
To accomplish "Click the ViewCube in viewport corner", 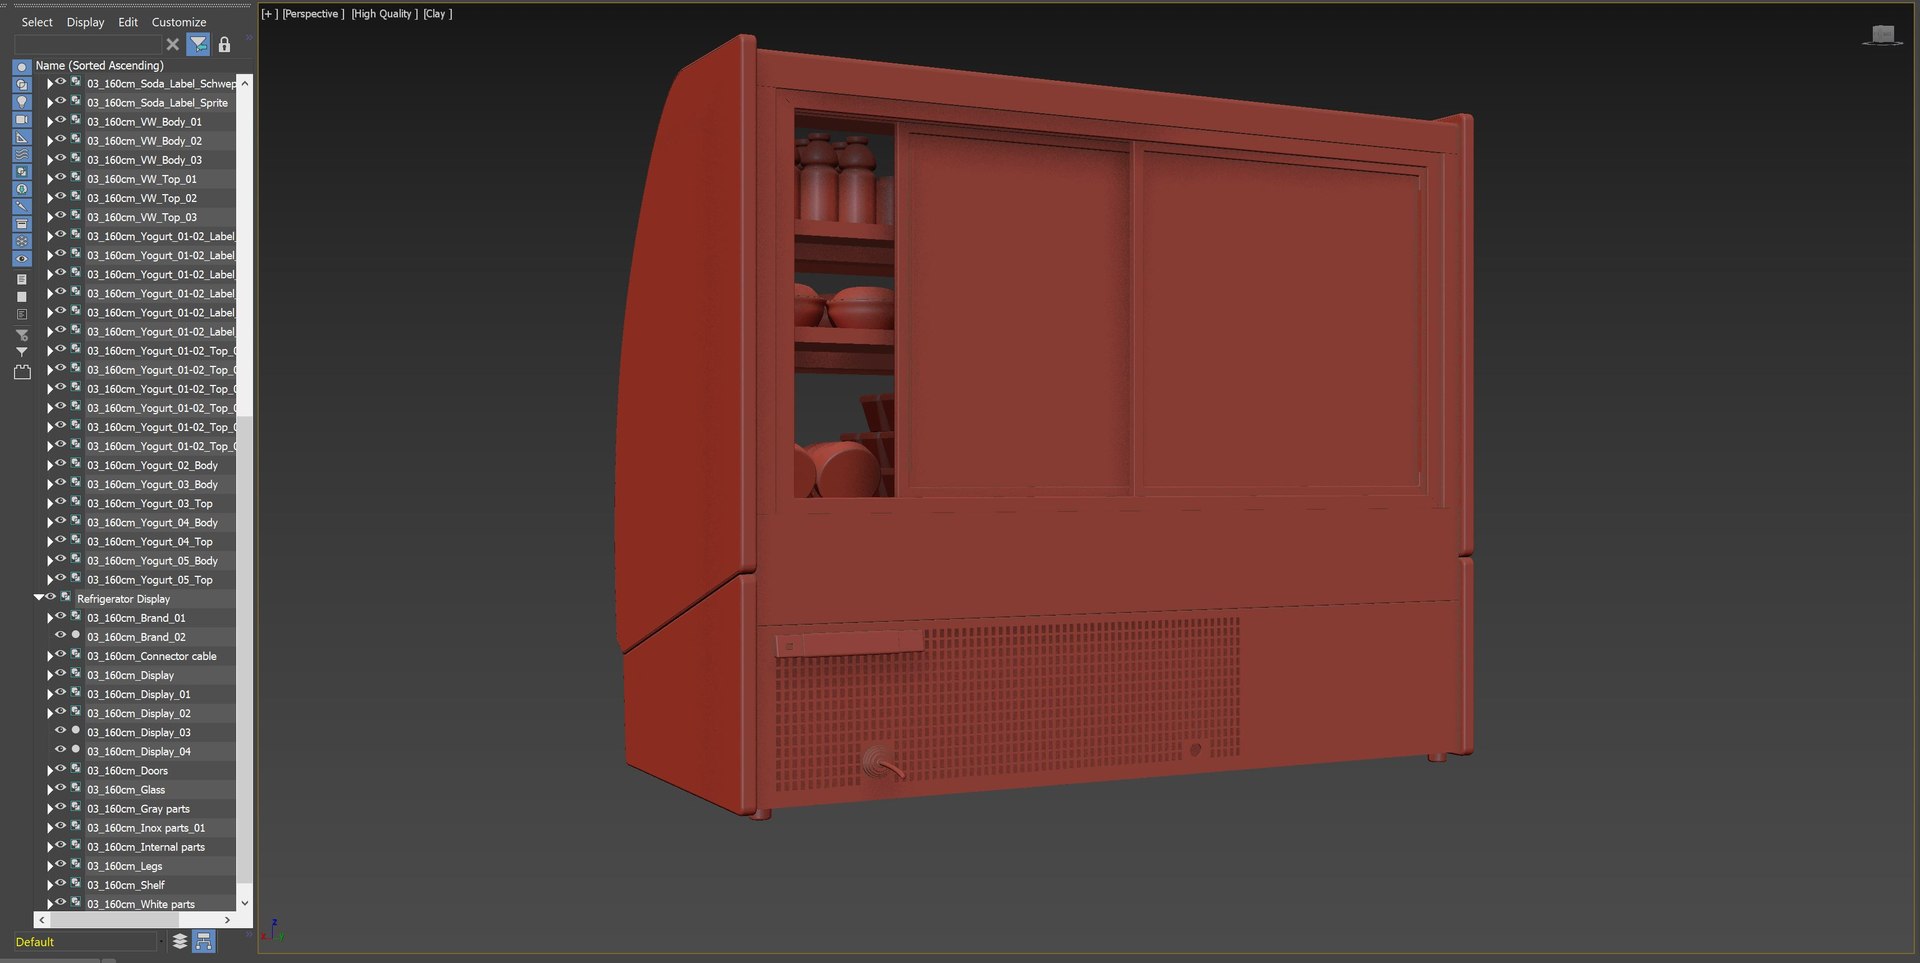I will coord(1882,36).
